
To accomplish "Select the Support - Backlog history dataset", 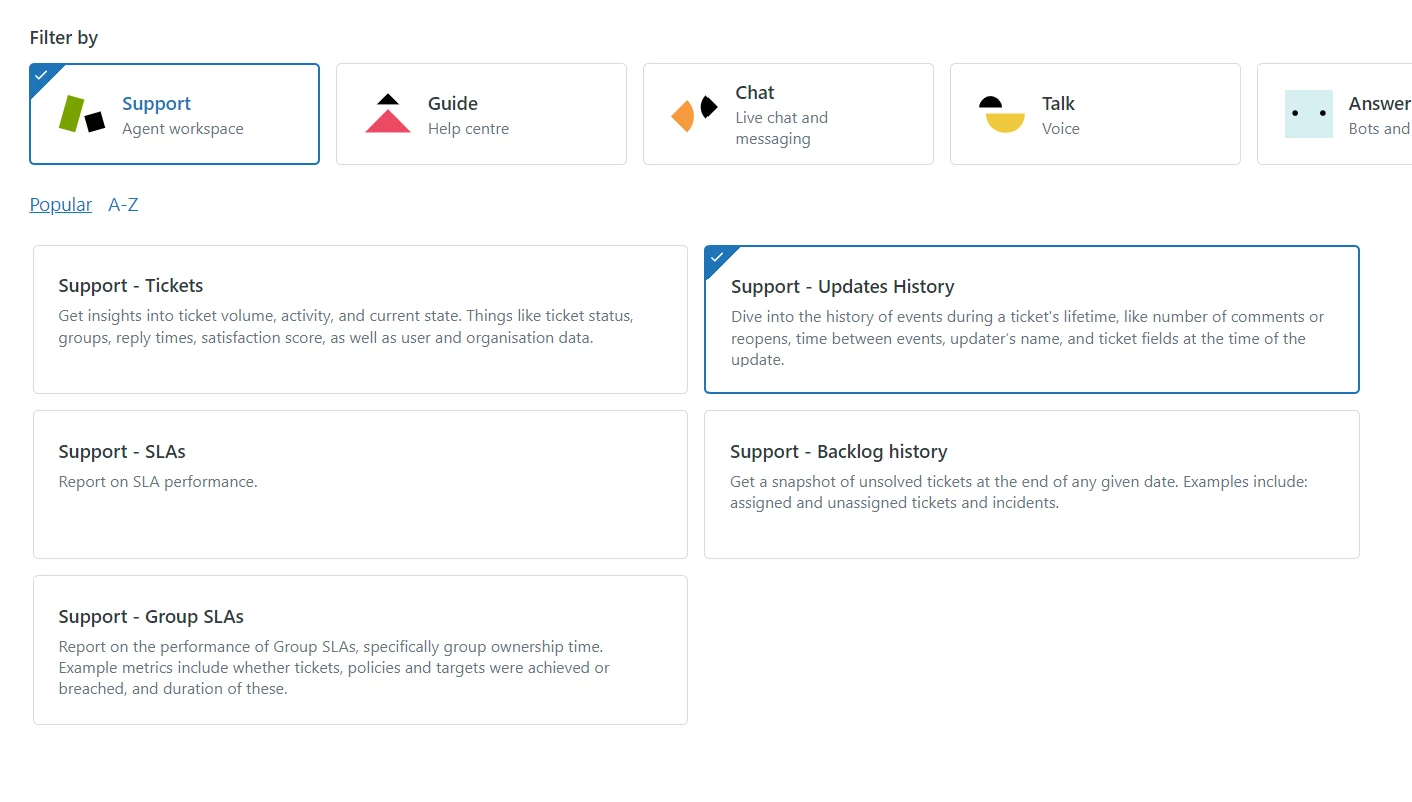I will click(1032, 484).
